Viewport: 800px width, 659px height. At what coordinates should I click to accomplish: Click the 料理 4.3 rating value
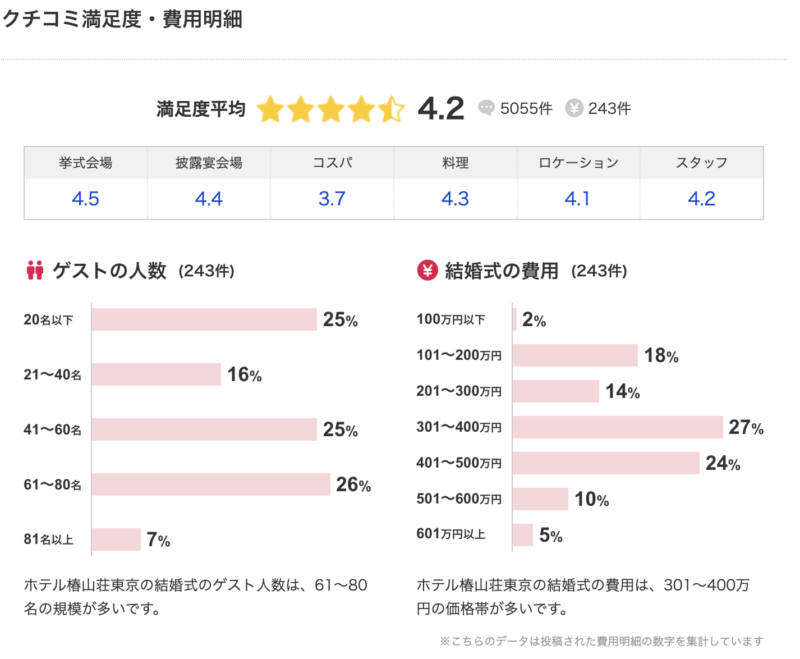pyautogui.click(x=455, y=198)
